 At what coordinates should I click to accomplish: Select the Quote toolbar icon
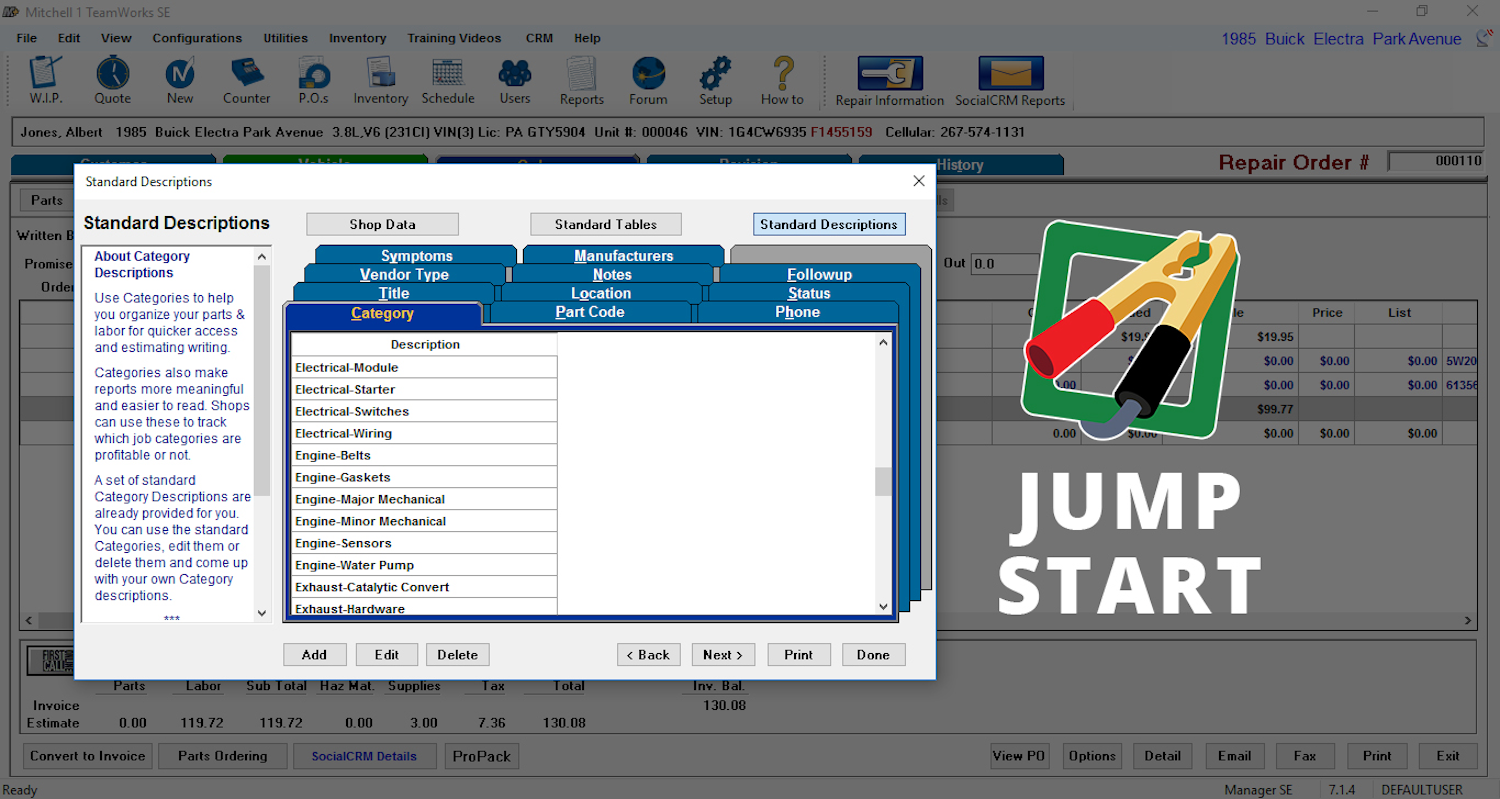pos(112,80)
